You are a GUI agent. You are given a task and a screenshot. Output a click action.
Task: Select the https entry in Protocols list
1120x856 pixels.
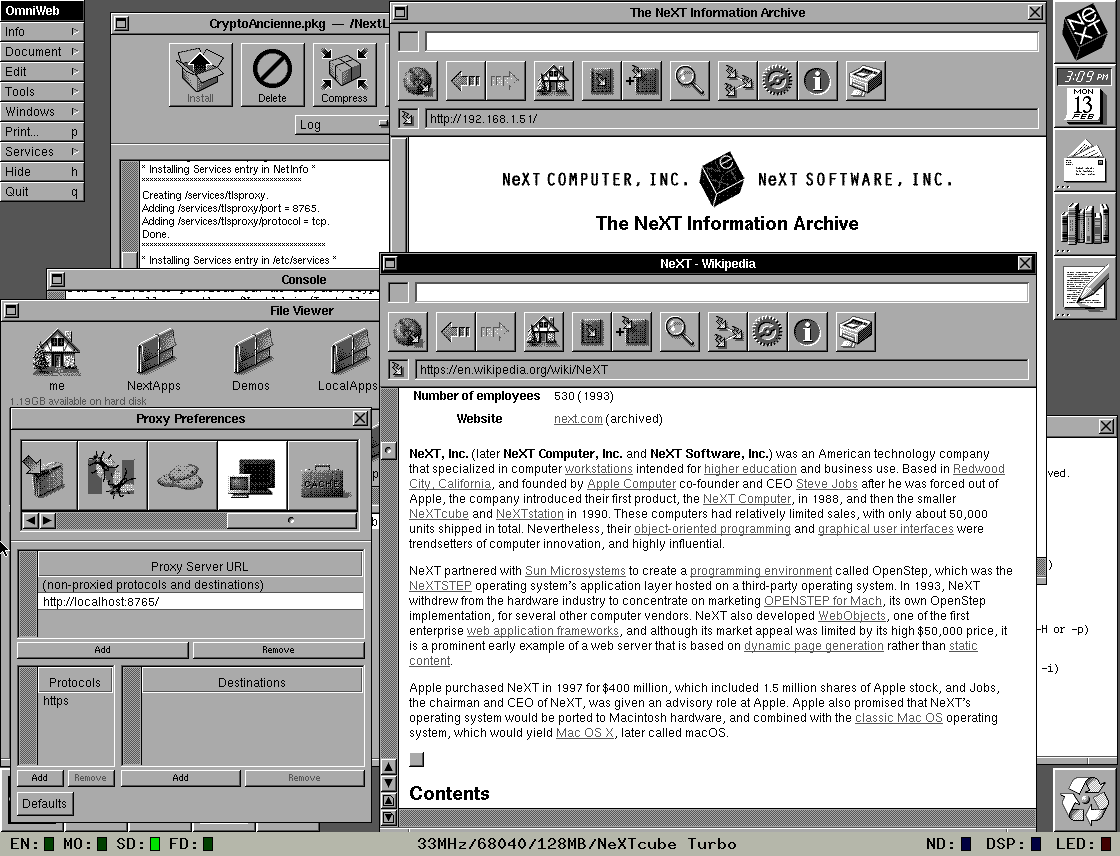tap(56, 701)
